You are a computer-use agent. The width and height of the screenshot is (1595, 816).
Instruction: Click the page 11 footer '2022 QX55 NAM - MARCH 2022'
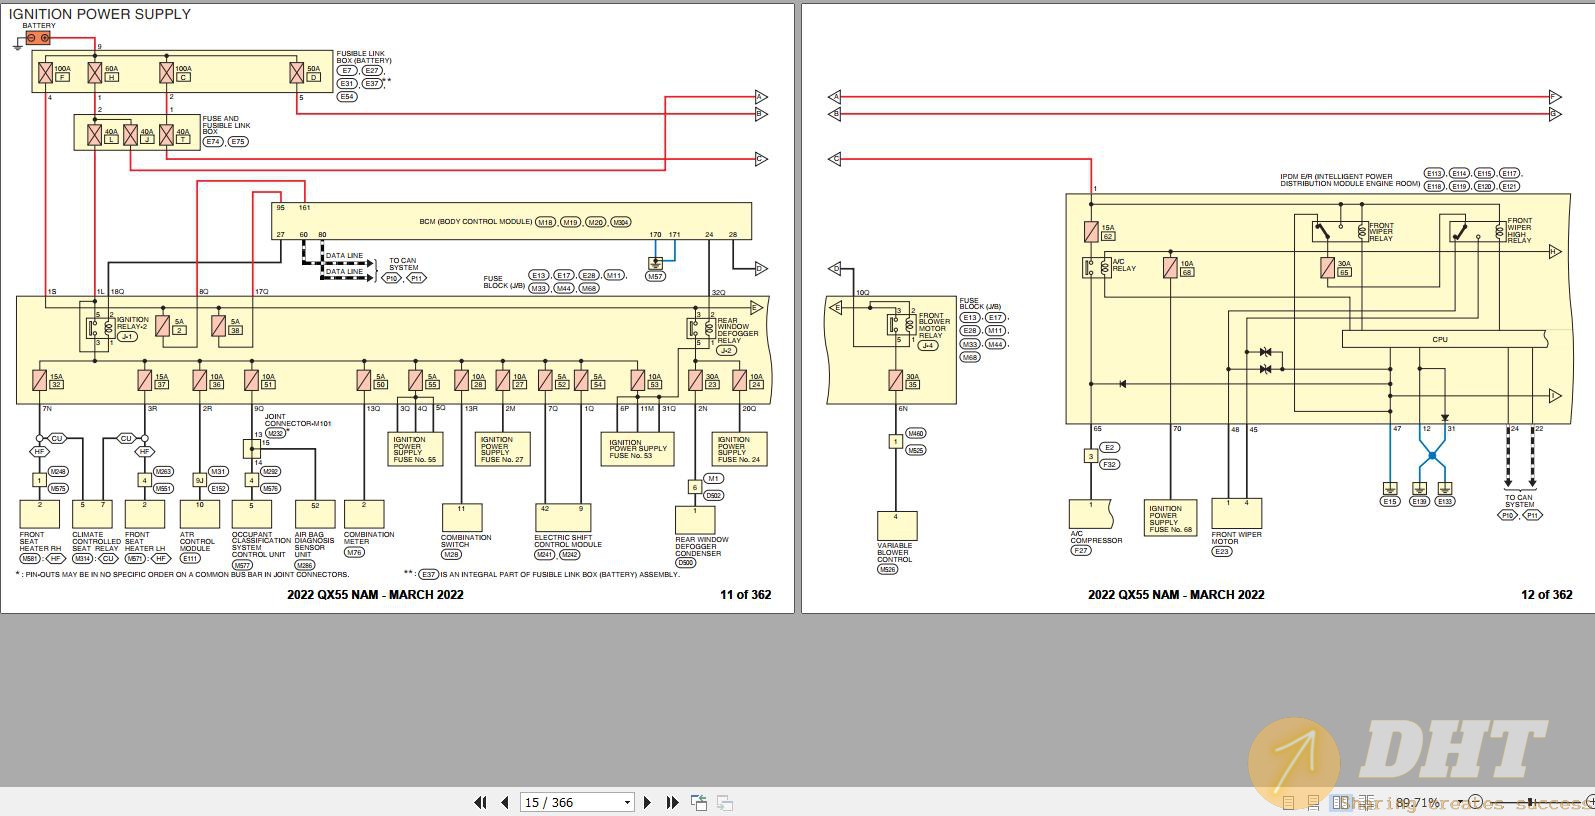click(375, 594)
